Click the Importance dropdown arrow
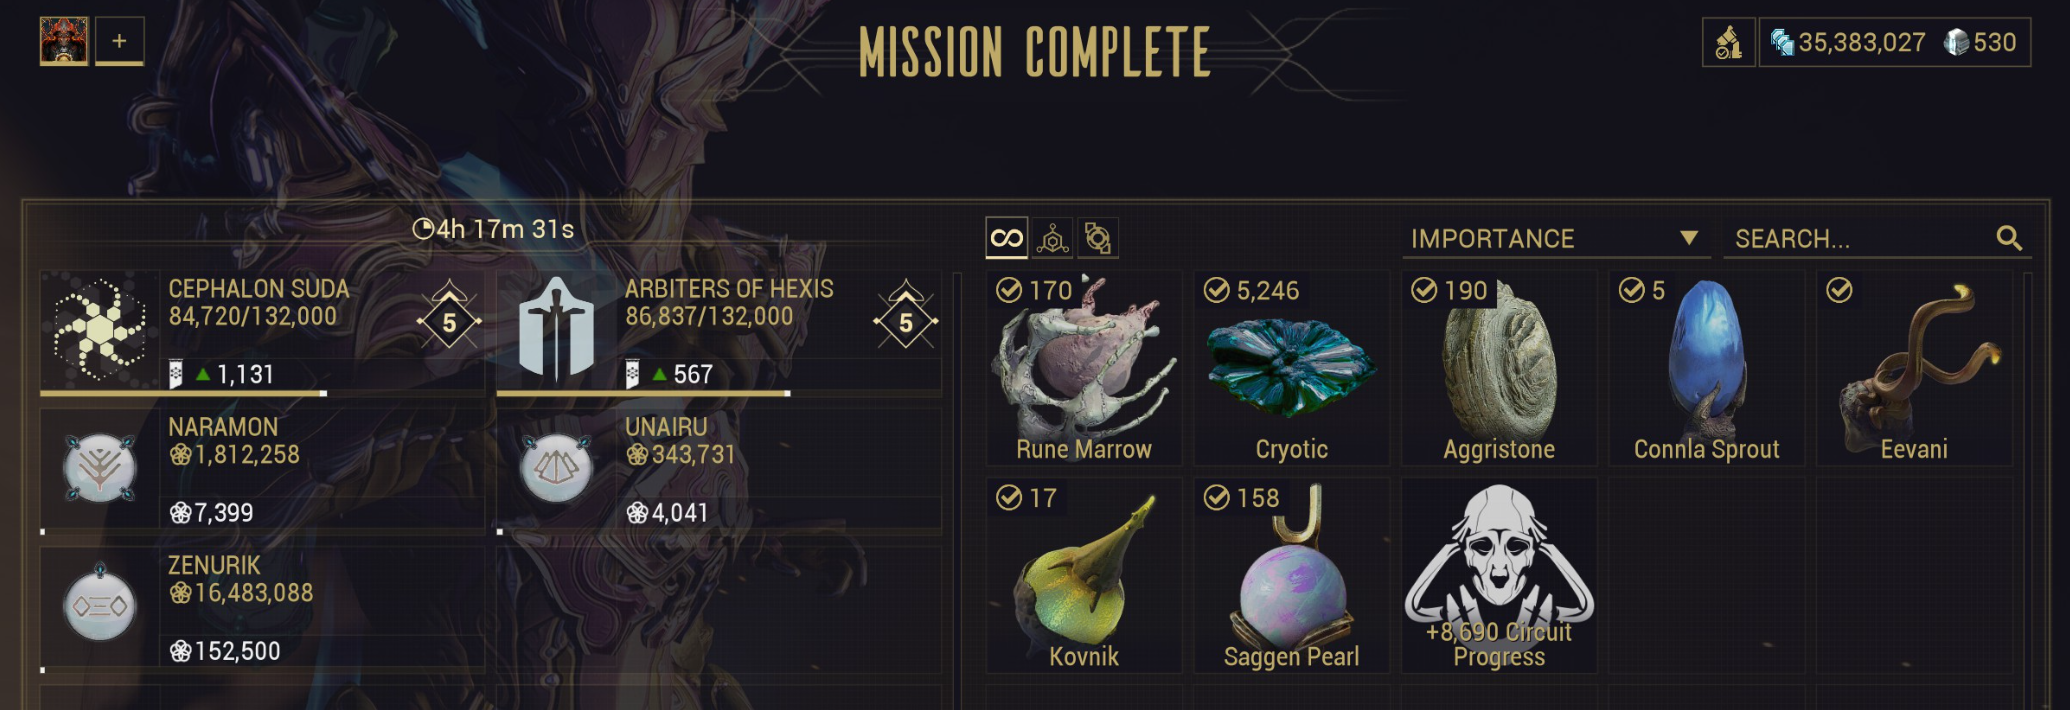The width and height of the screenshot is (2070, 710). click(x=1689, y=238)
